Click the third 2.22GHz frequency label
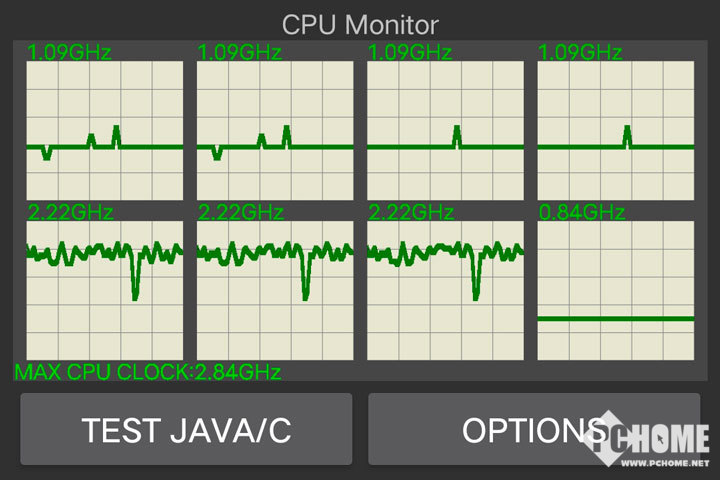Viewport: 720px width, 480px height. point(411,212)
